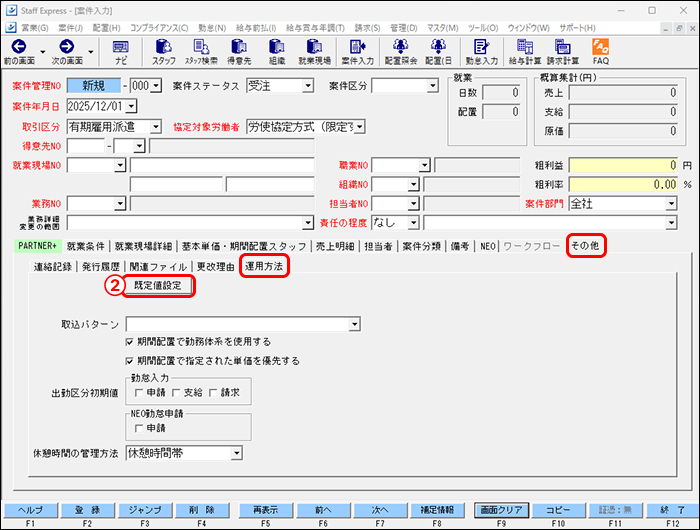Image resolution: width=700 pixels, height=530 pixels.
Task: Expand the 業務詳細変更の範囲 dropdown
Action: [x=308, y=222]
